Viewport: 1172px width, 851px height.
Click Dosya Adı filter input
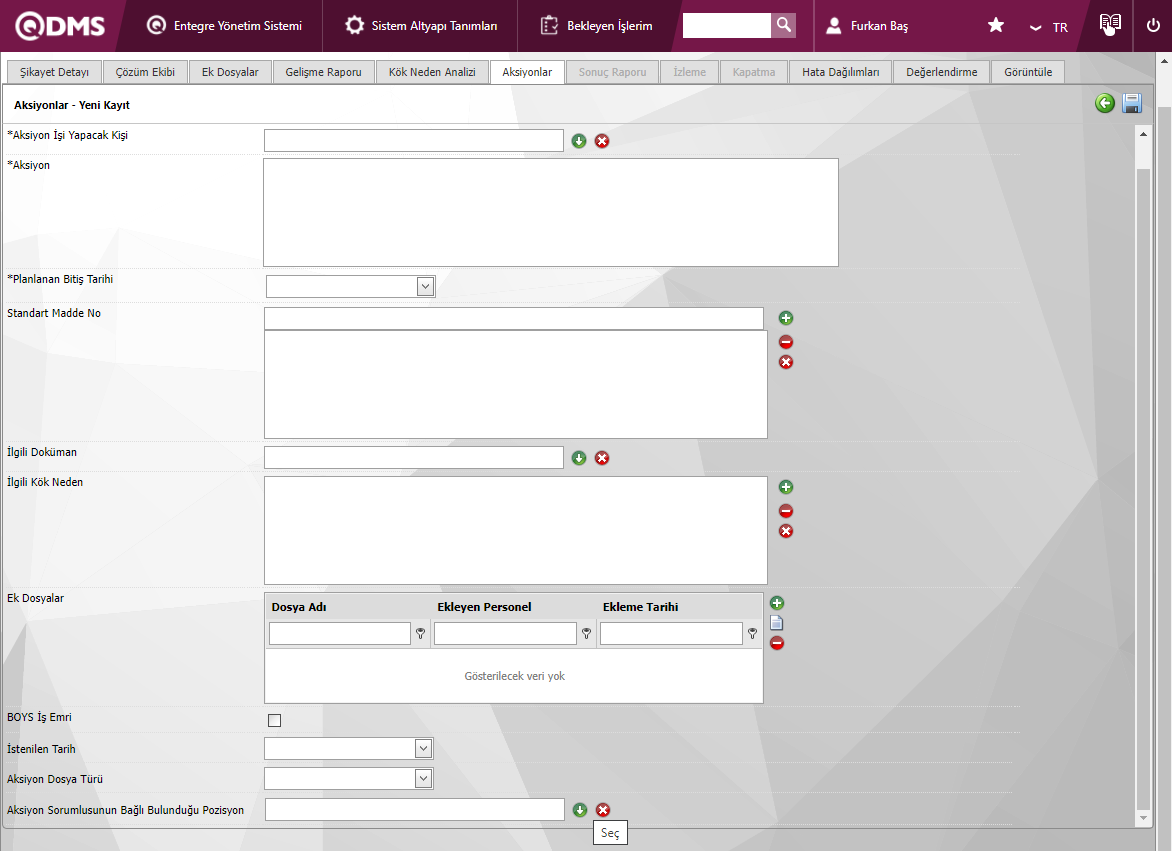pyautogui.click(x=339, y=634)
